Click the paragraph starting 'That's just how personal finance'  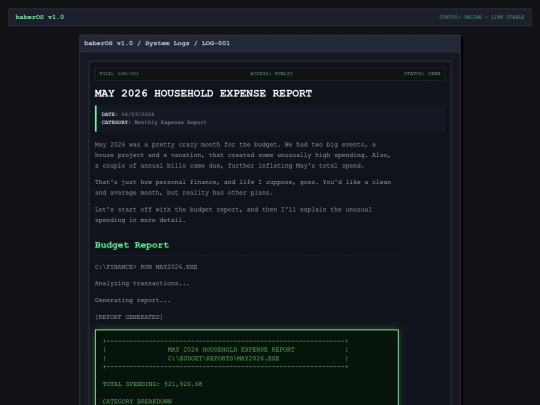tap(243, 187)
